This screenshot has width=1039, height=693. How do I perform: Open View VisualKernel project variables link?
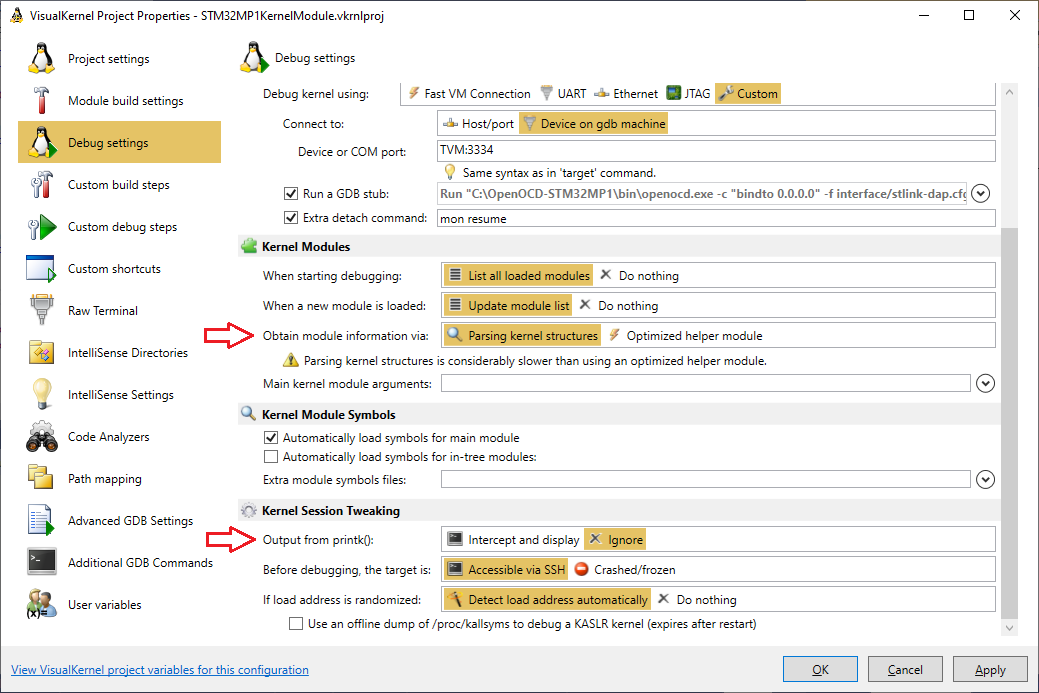160,670
